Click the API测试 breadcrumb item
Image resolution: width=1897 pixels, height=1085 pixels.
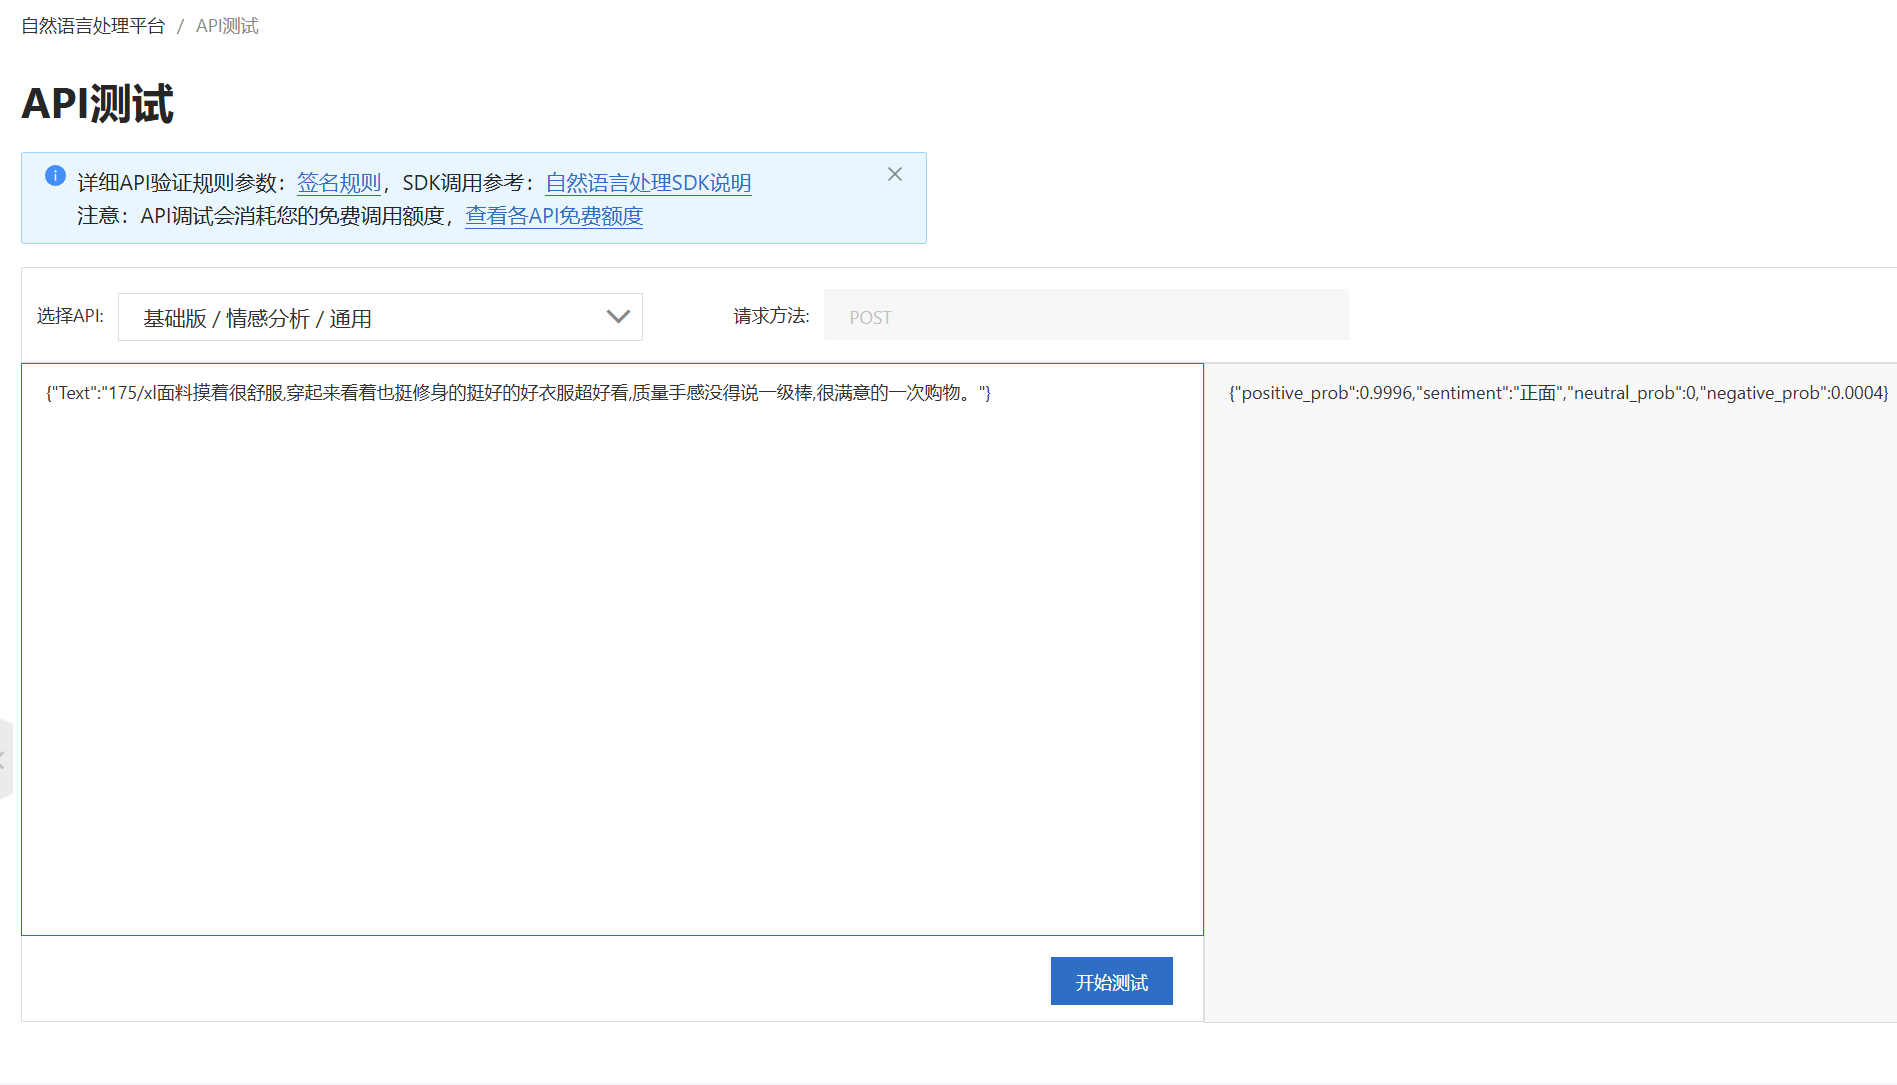227,26
